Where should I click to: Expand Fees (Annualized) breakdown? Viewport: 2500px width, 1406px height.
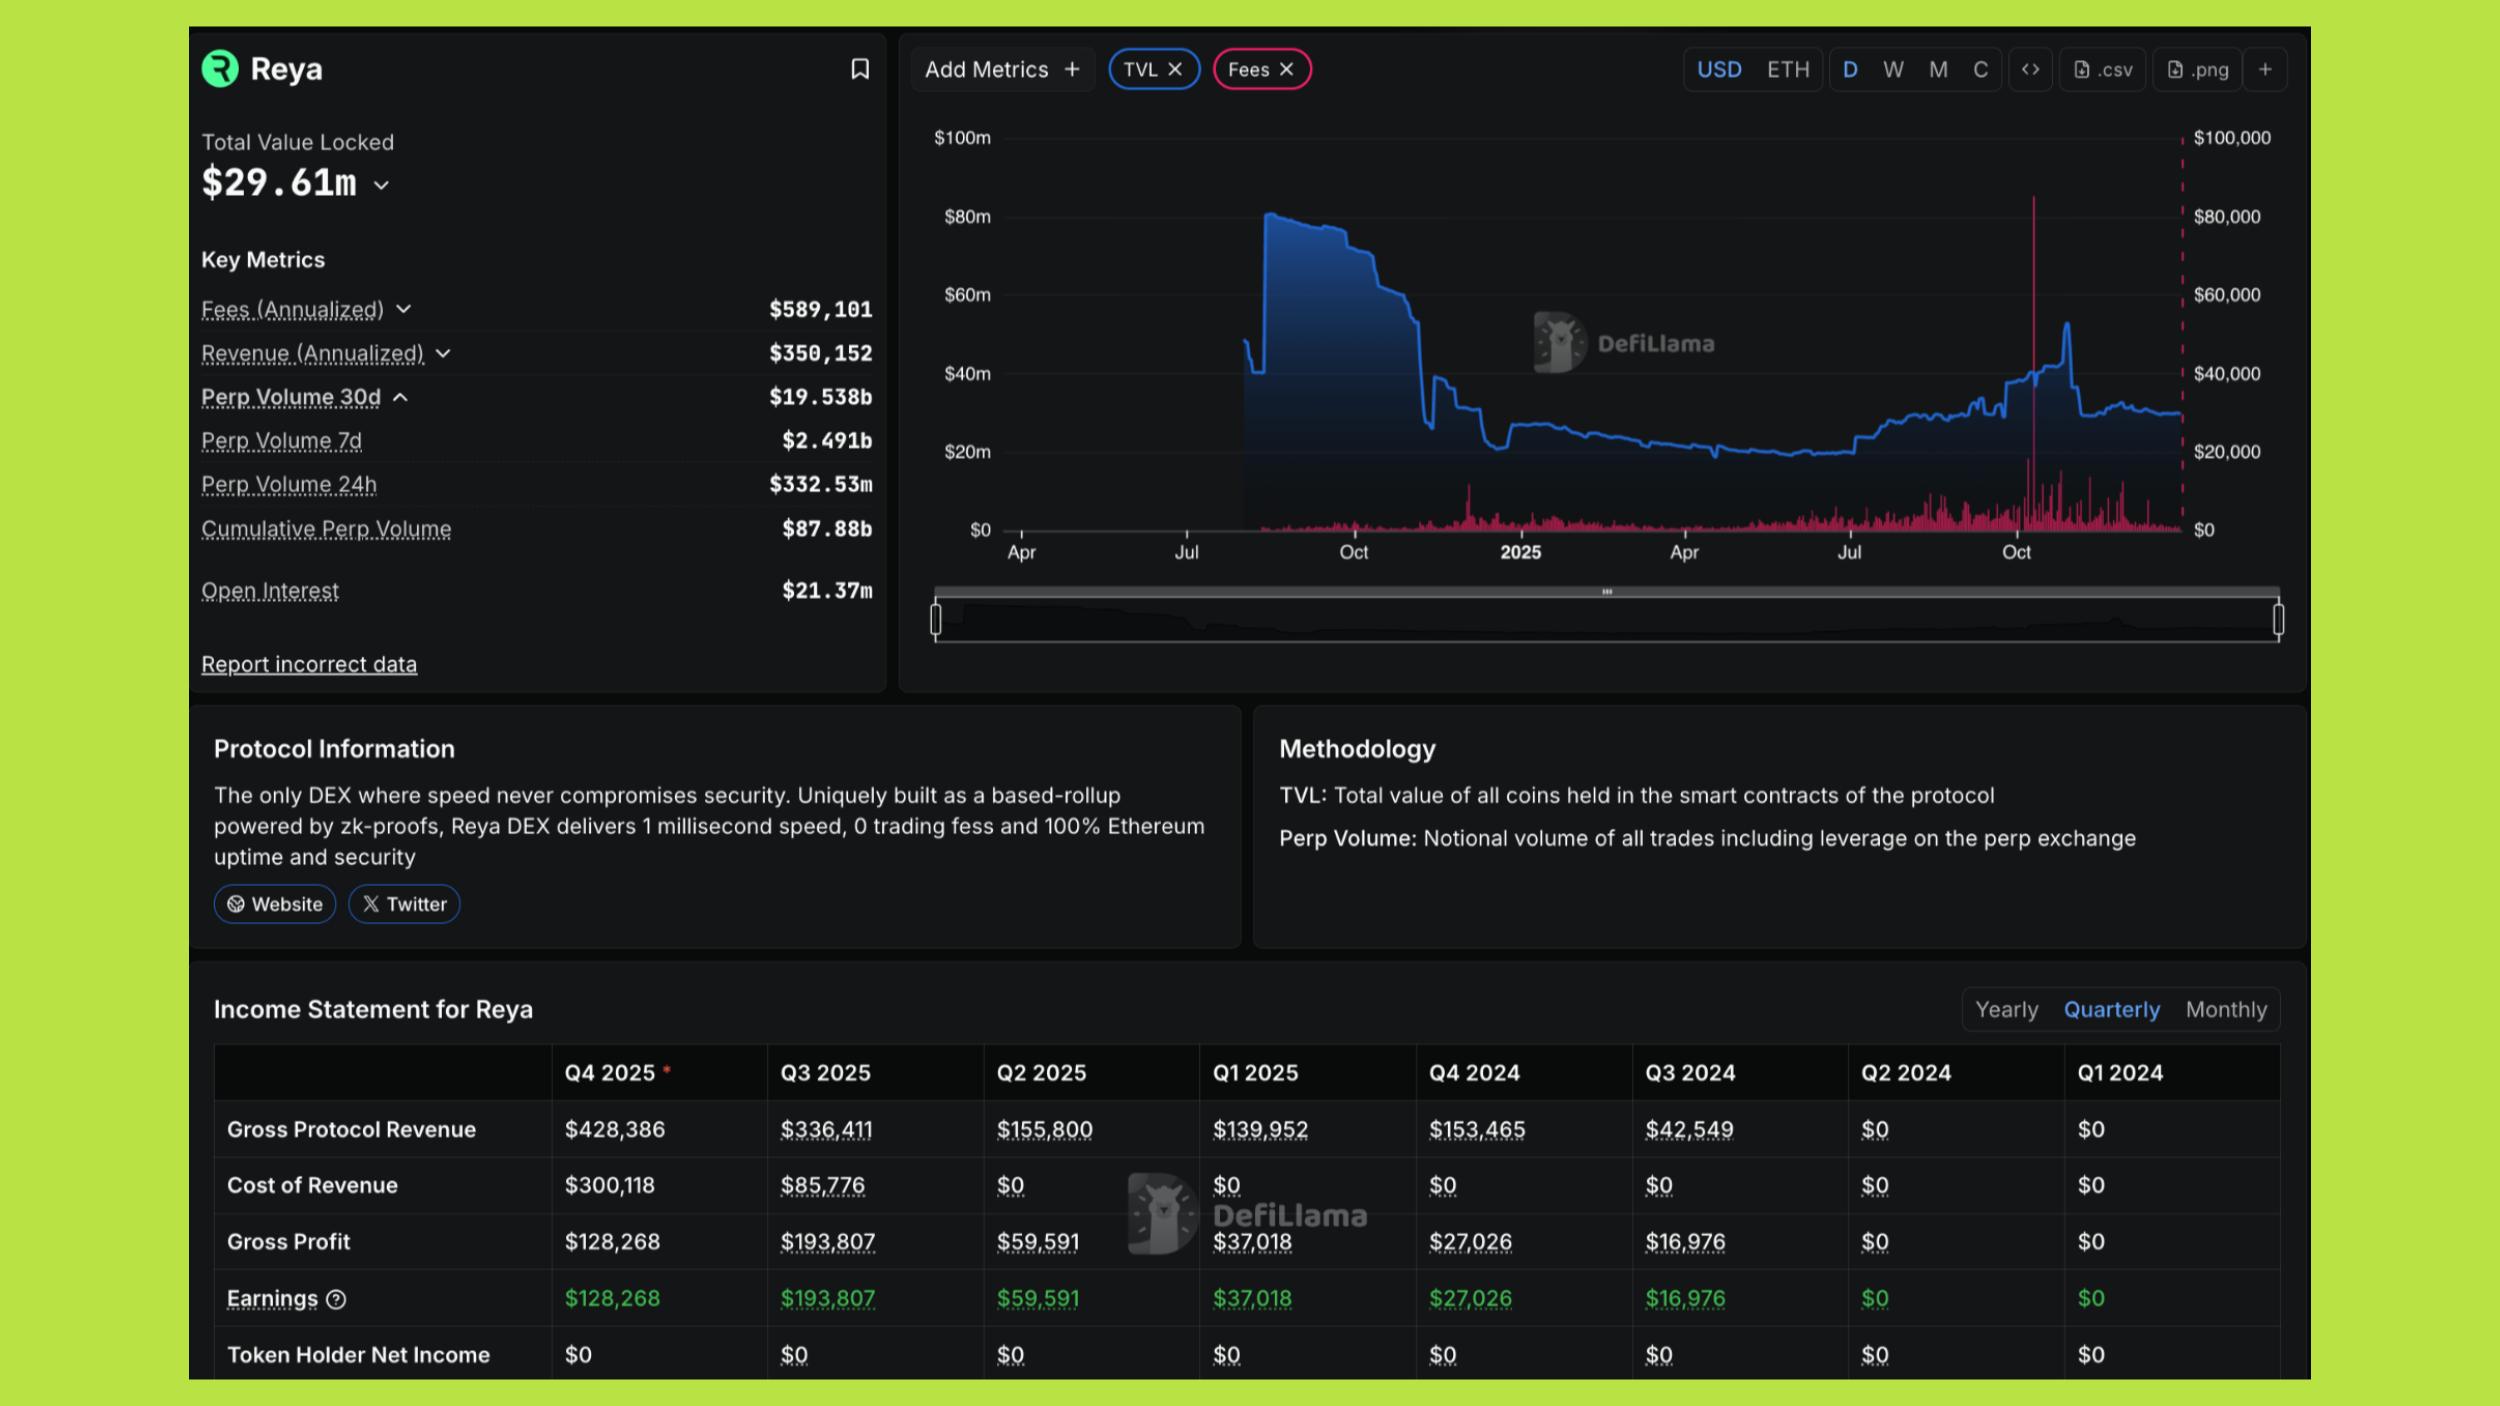pyautogui.click(x=404, y=309)
